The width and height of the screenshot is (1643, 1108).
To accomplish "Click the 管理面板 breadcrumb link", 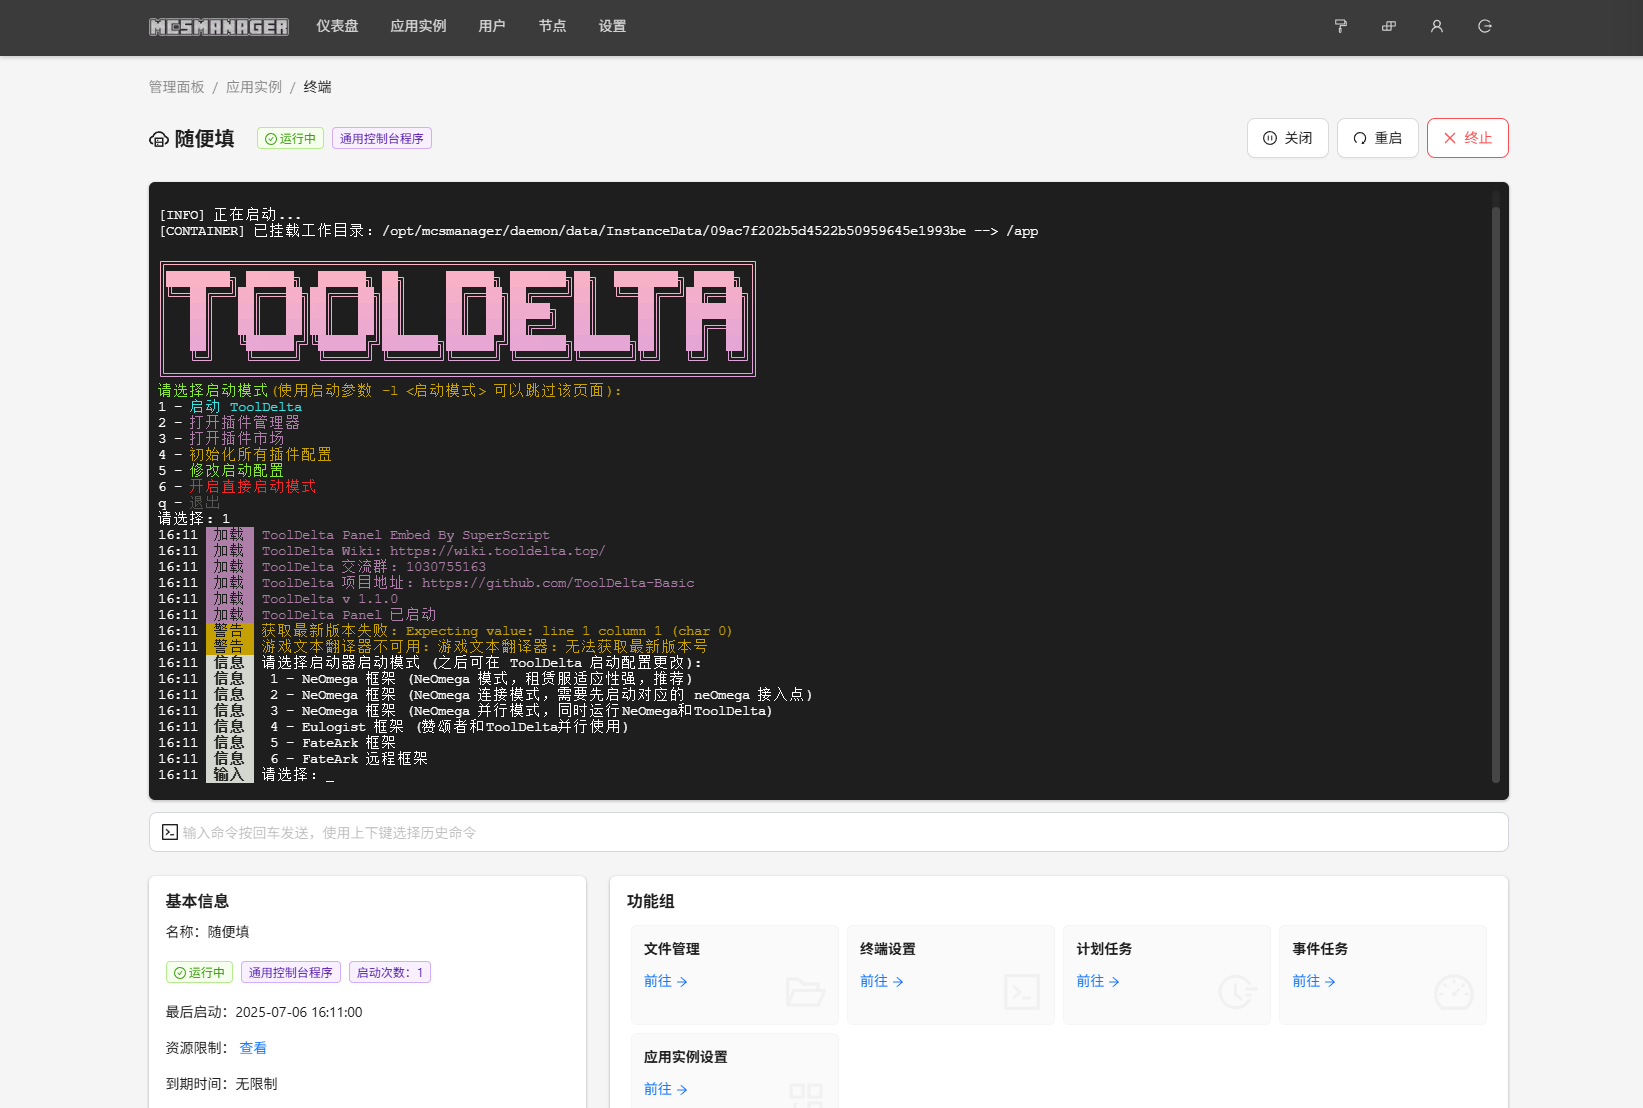I will point(176,87).
